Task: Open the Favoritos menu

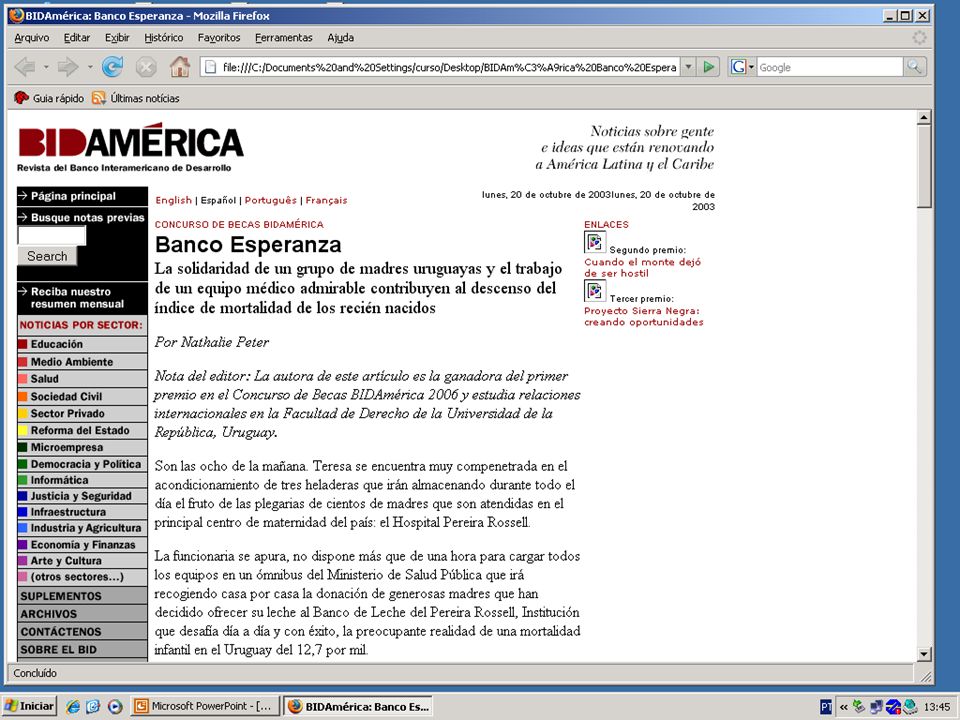Action: tap(219, 37)
